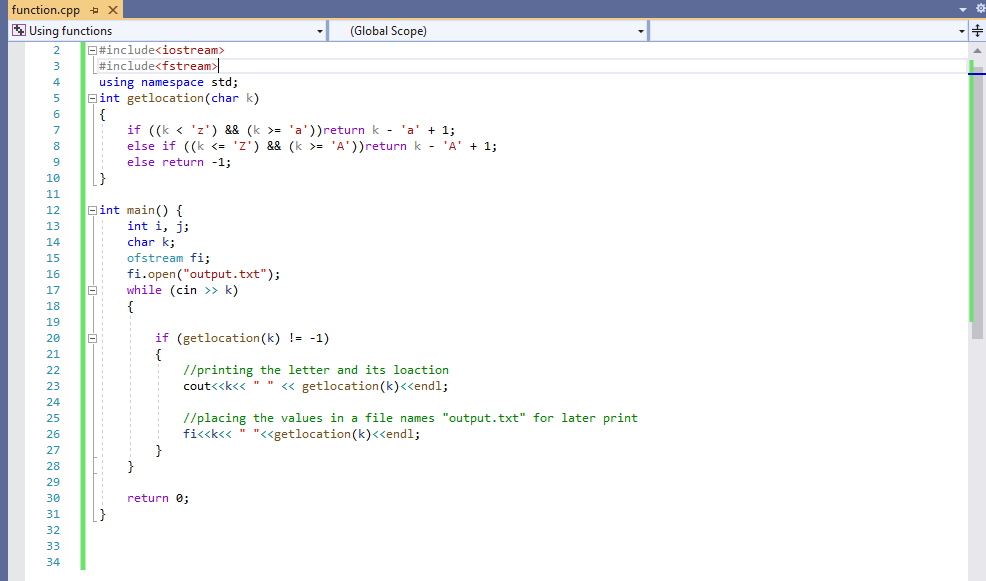This screenshot has width=986, height=581.
Task: Click the vertical scrollbar up arrow
Action: 977,50
